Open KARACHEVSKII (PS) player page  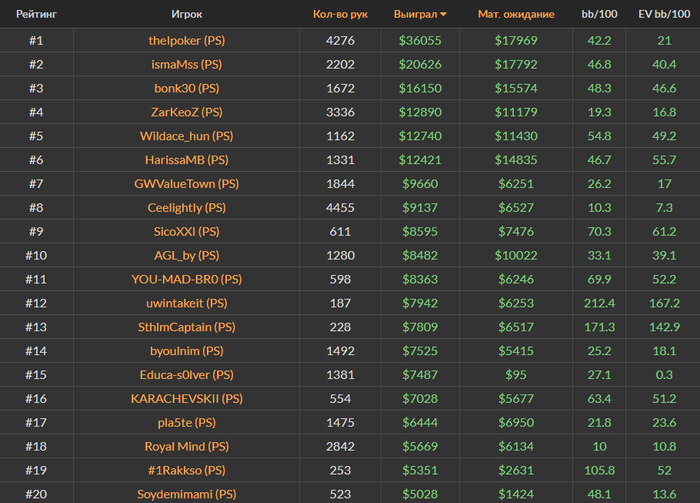point(187,399)
